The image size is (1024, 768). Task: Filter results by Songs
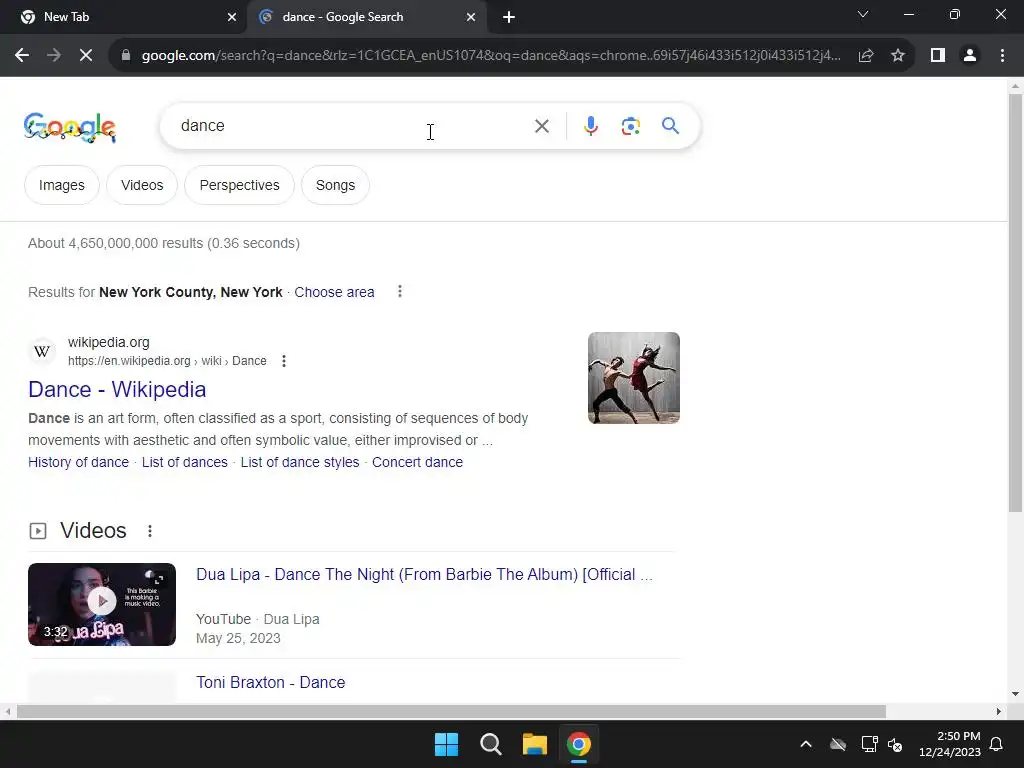coord(336,185)
